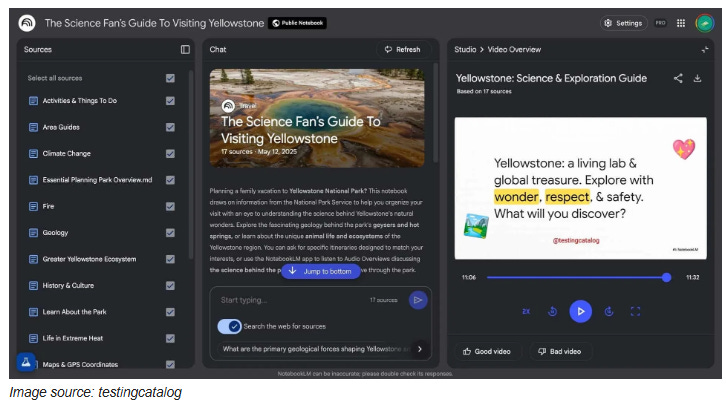This screenshot has width=726, height=409.
Task: Uncheck Activities & Things To Do source
Action: pyautogui.click(x=170, y=101)
